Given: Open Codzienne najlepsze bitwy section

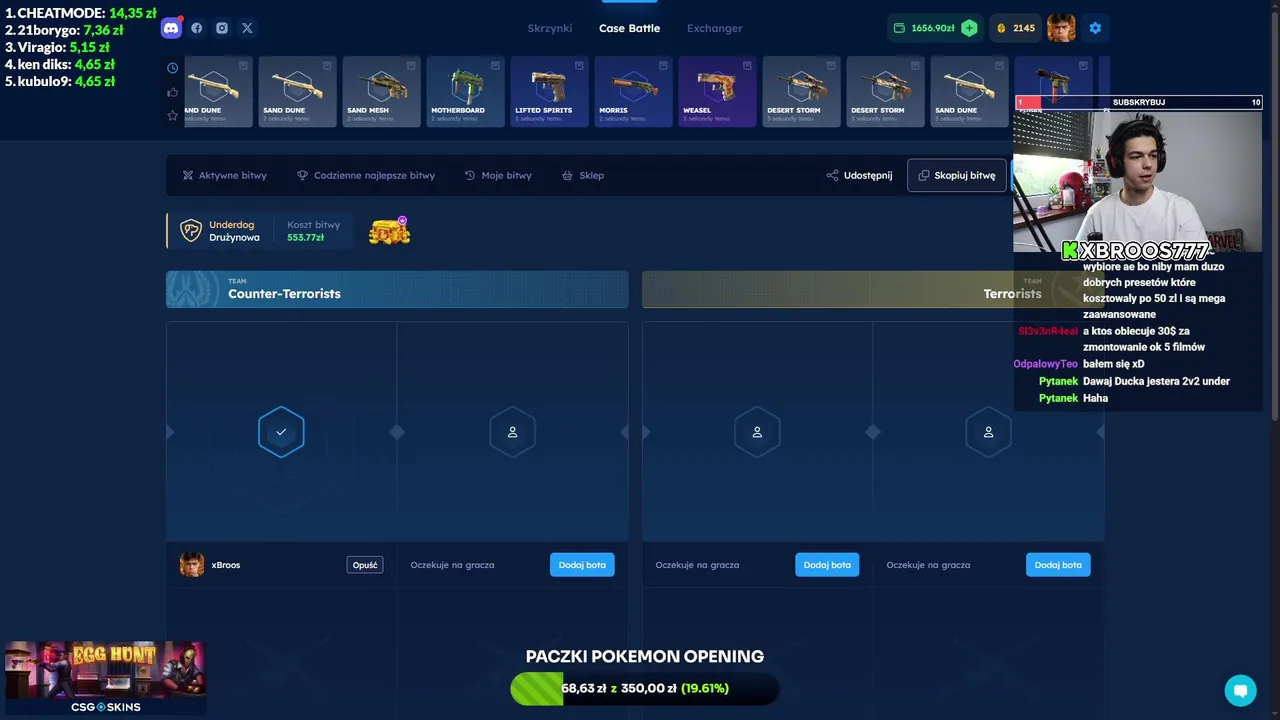Looking at the screenshot, I should point(366,175).
